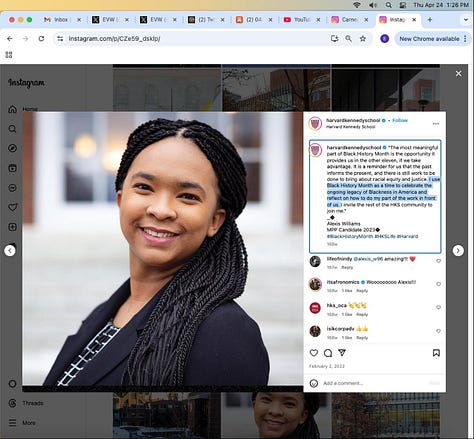The image size is (474, 439).
Task: Open a new Chrome tab
Action: [x=430, y=20]
